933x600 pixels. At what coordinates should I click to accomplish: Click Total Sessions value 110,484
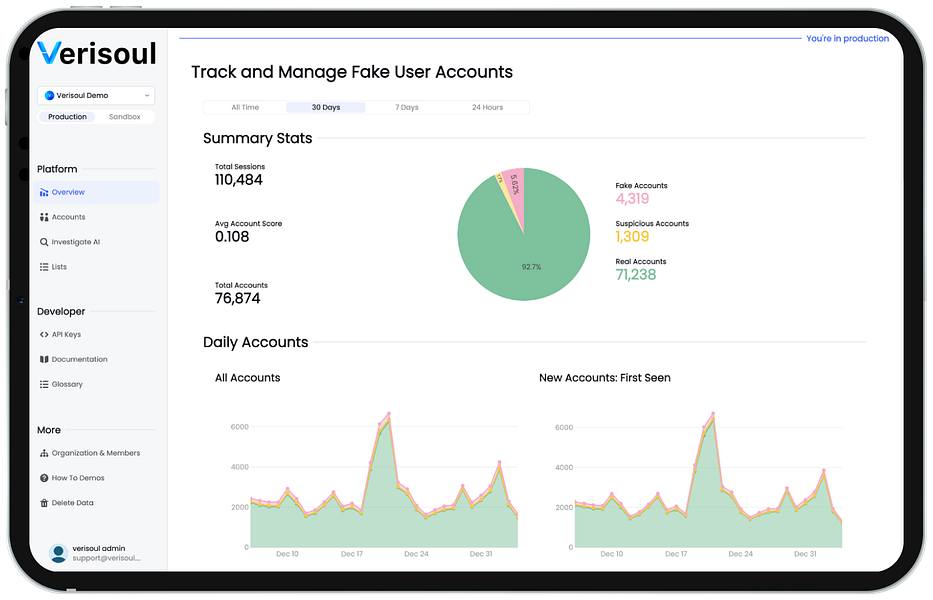click(239, 180)
